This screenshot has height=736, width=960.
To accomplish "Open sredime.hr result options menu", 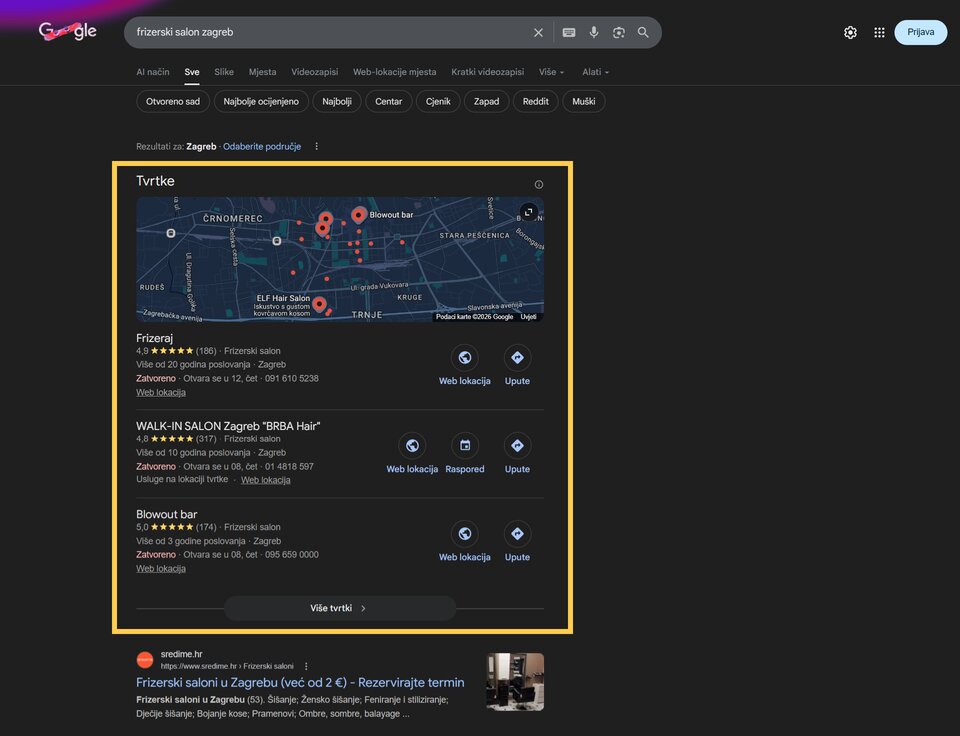I will click(x=306, y=666).
